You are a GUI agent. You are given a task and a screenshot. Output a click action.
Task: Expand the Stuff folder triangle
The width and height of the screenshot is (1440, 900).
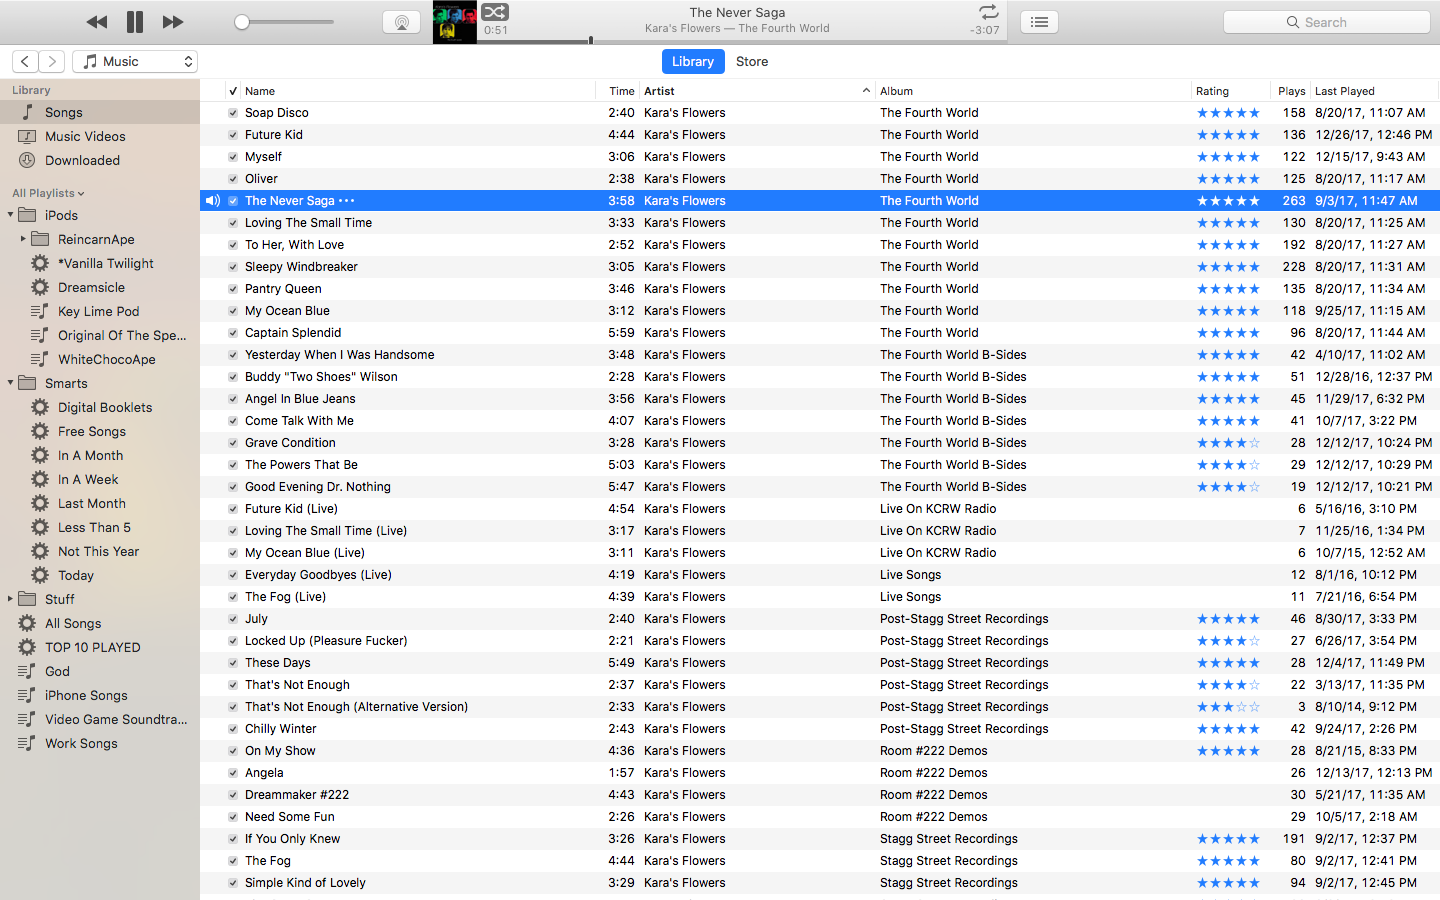tap(10, 599)
